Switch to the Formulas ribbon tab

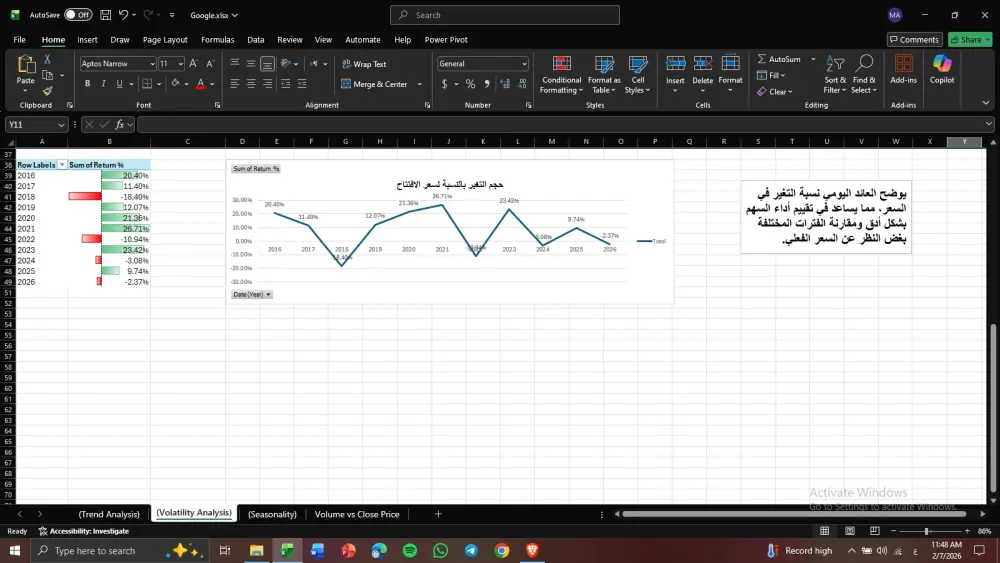pyautogui.click(x=217, y=40)
